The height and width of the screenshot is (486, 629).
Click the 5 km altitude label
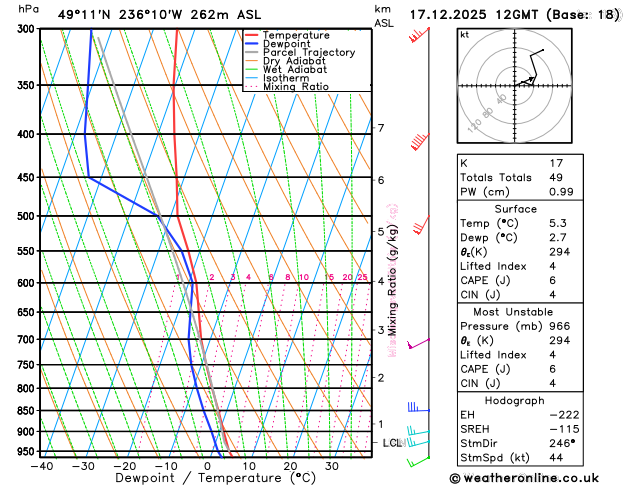point(381,231)
